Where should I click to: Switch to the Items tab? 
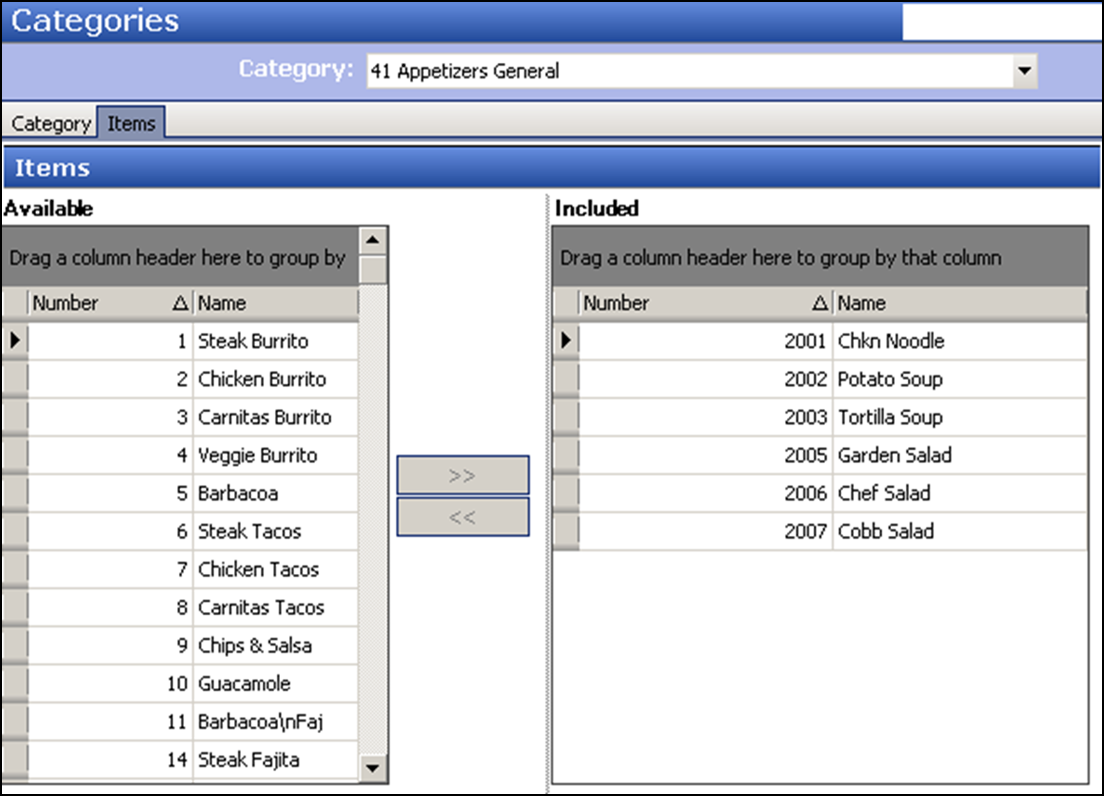(x=131, y=122)
